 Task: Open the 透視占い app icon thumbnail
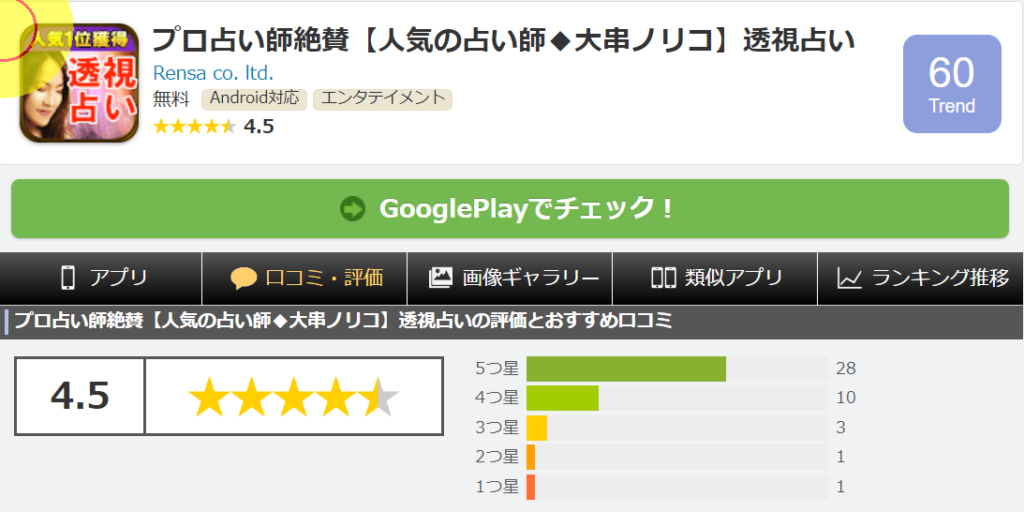point(80,83)
